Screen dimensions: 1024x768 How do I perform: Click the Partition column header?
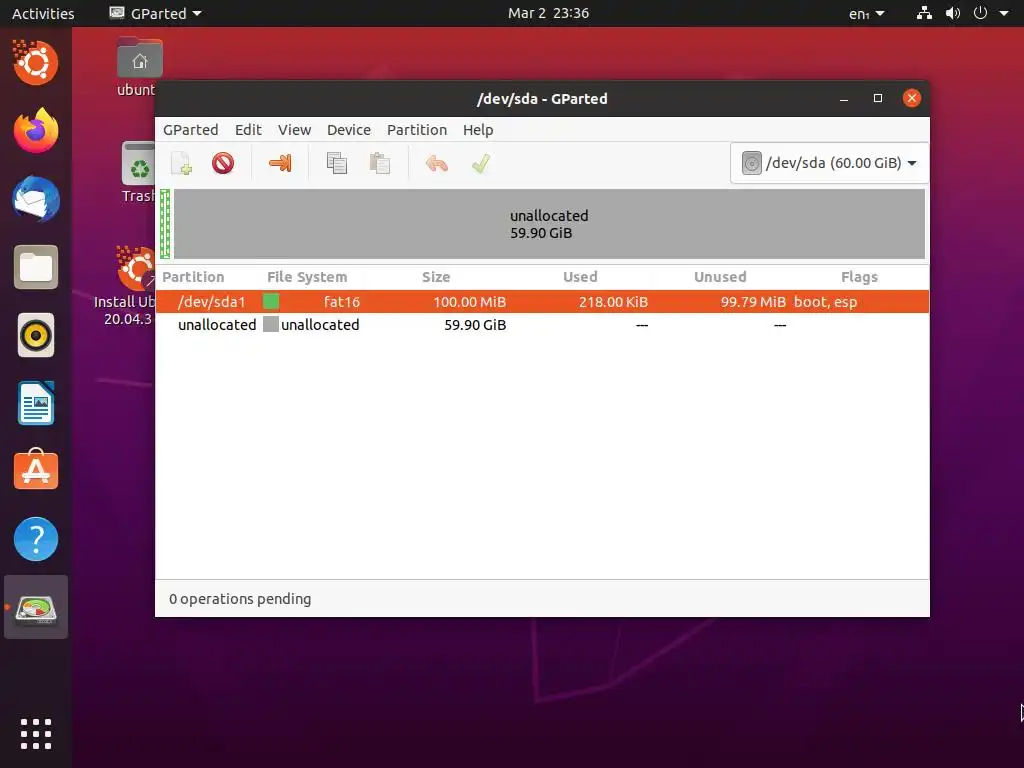193,277
